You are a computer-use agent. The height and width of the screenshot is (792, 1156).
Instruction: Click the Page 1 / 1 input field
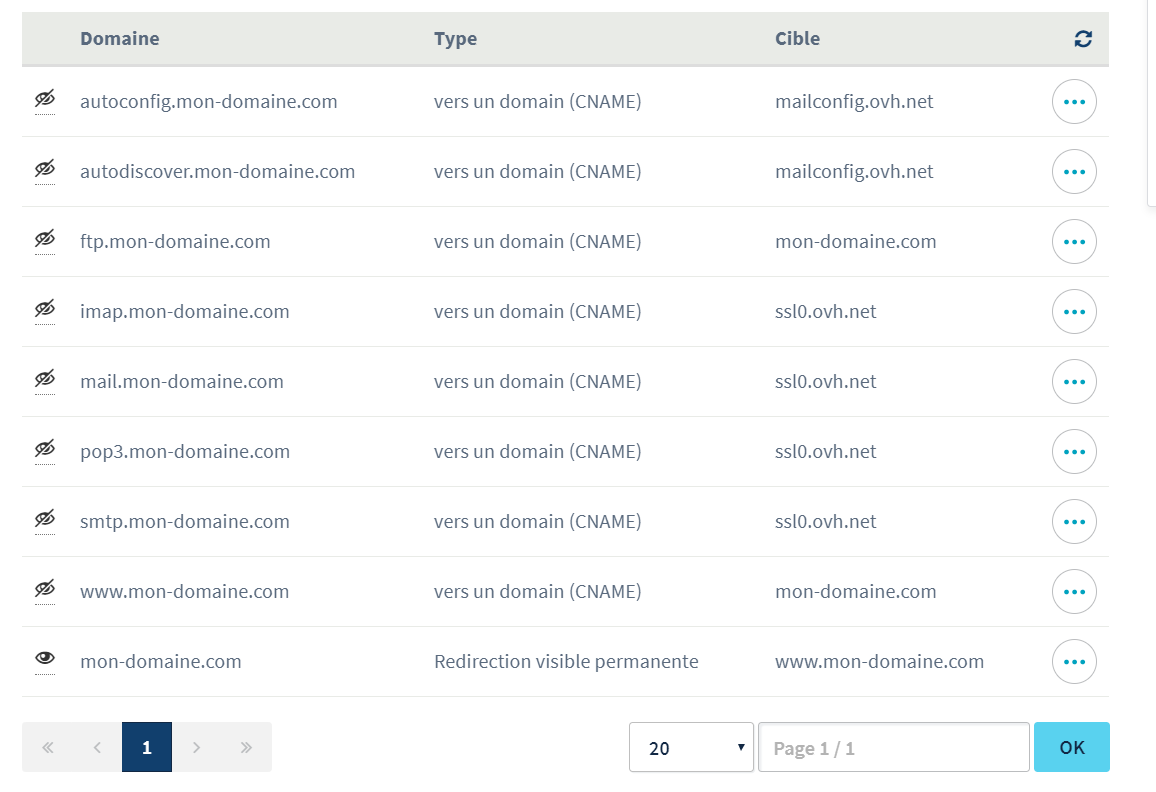(x=893, y=748)
